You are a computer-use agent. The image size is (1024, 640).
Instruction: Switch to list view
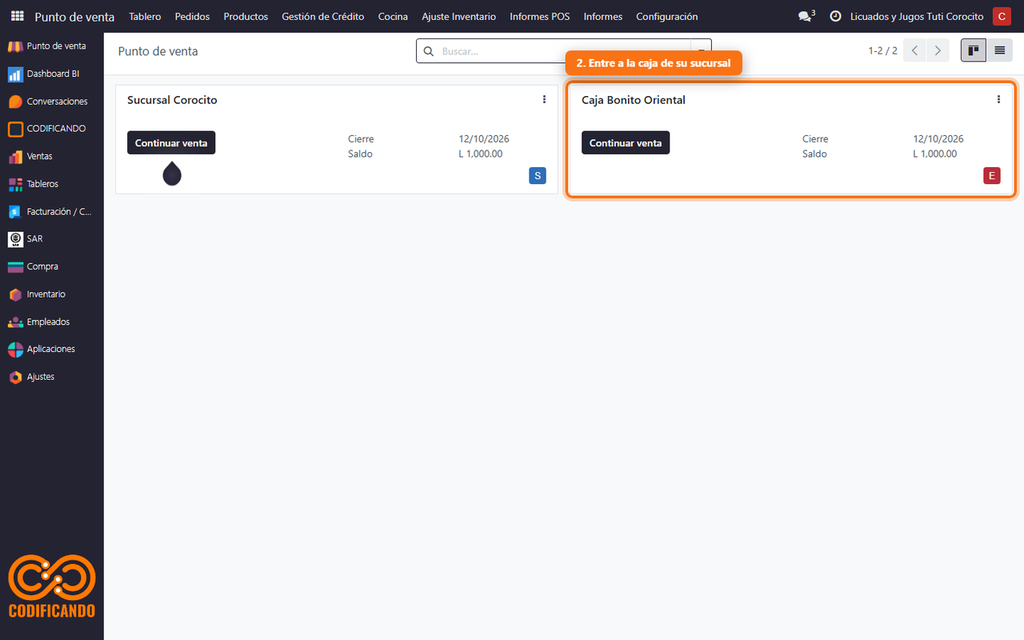[x=999, y=50]
